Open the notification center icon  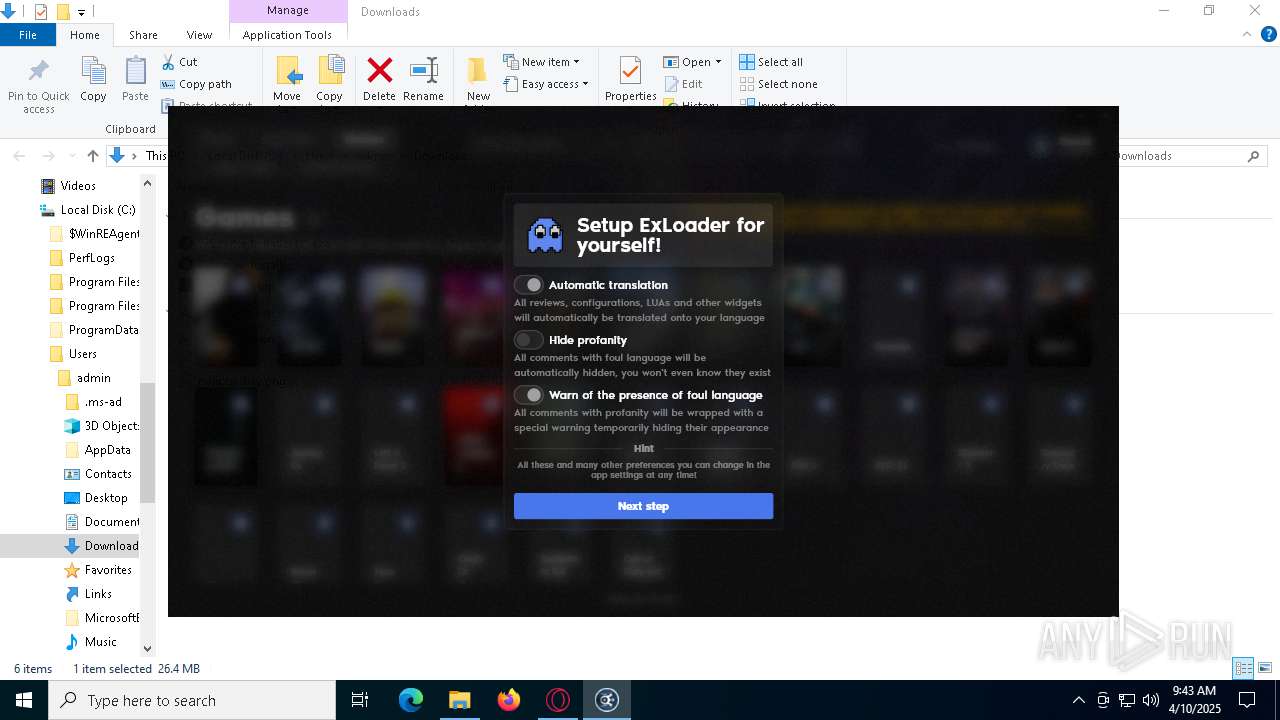point(1247,700)
